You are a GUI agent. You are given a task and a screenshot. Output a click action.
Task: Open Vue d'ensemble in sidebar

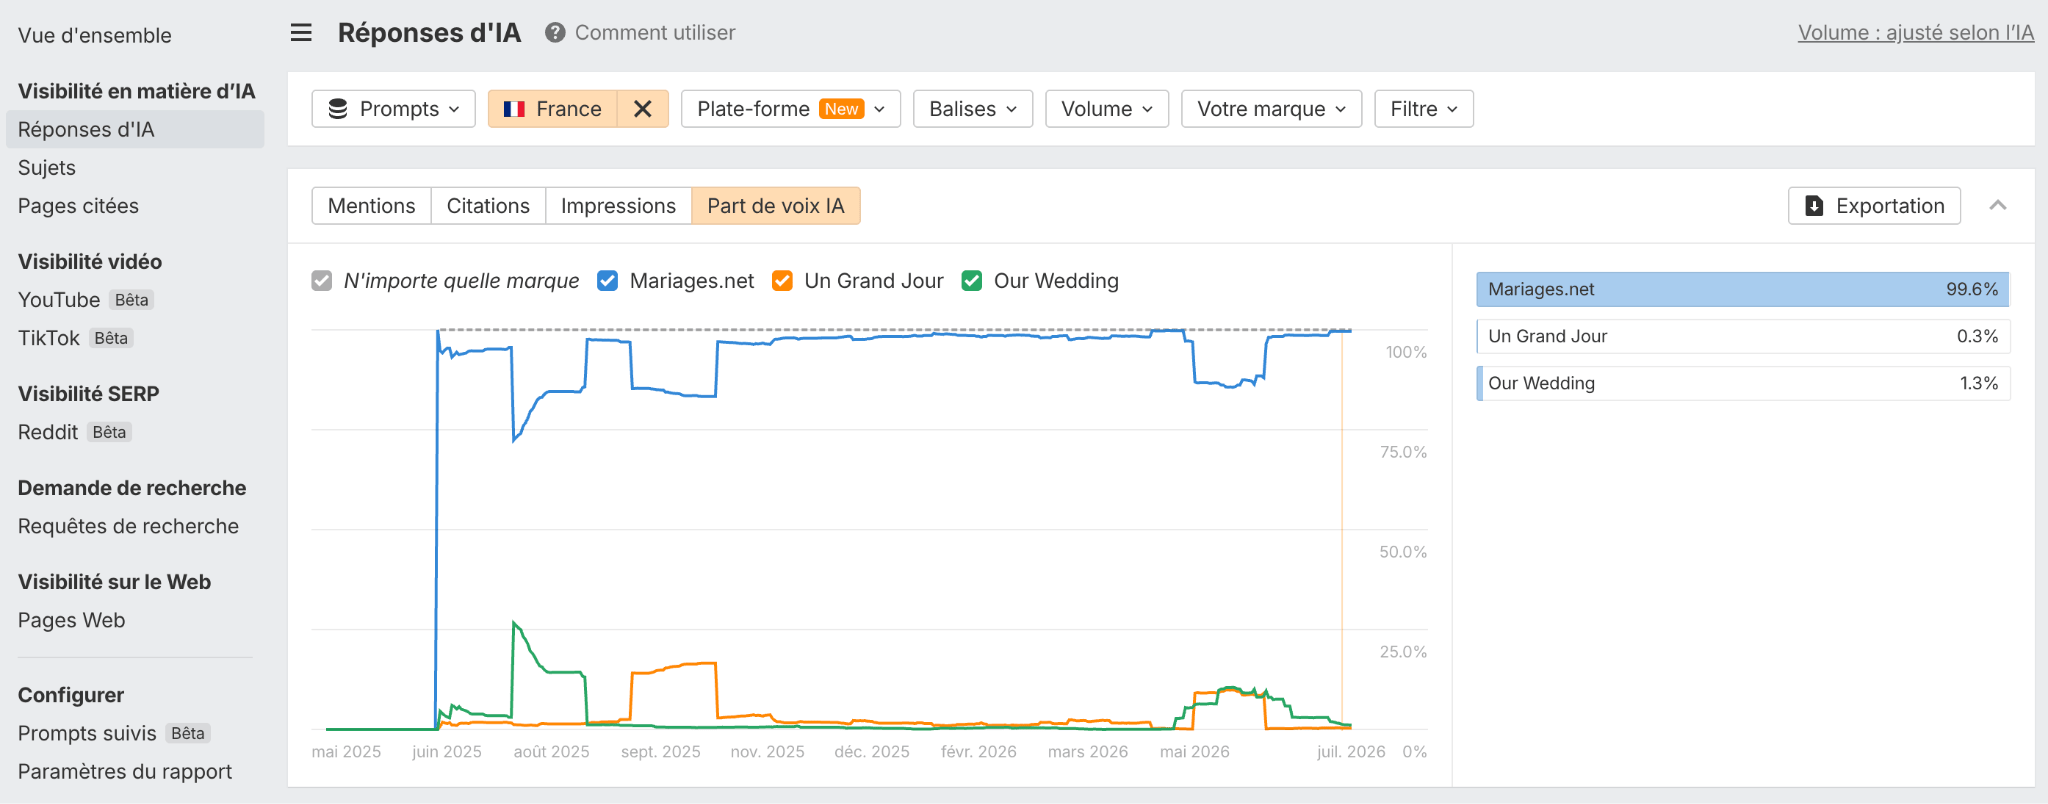click(95, 35)
